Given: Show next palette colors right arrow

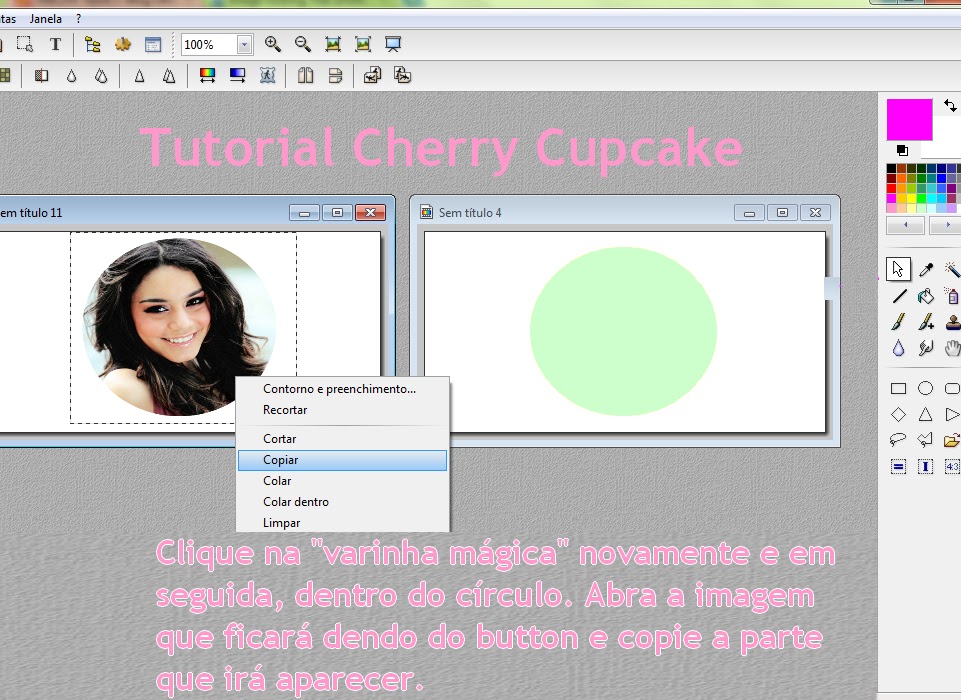Looking at the screenshot, I should point(947,225).
